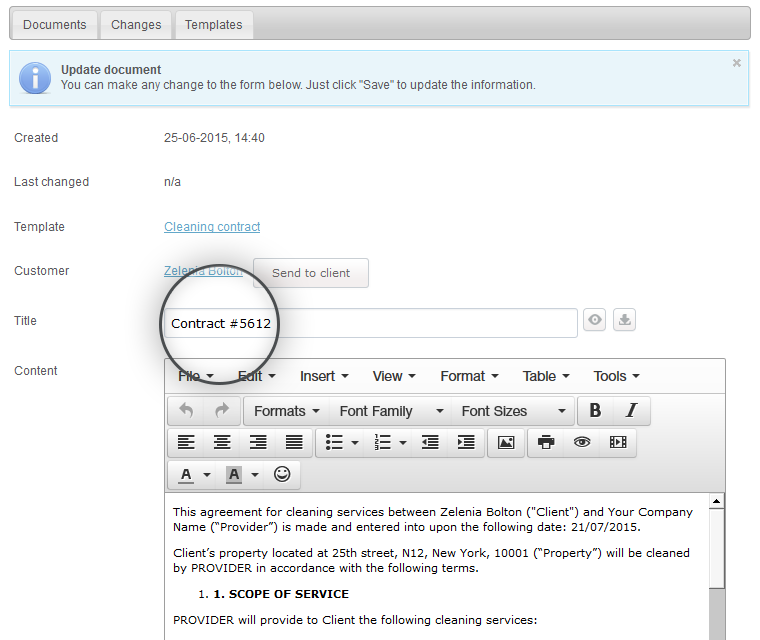Screen dimensions: 760x640
Task: Open bullet list style dropdown arrow
Action: coord(355,443)
